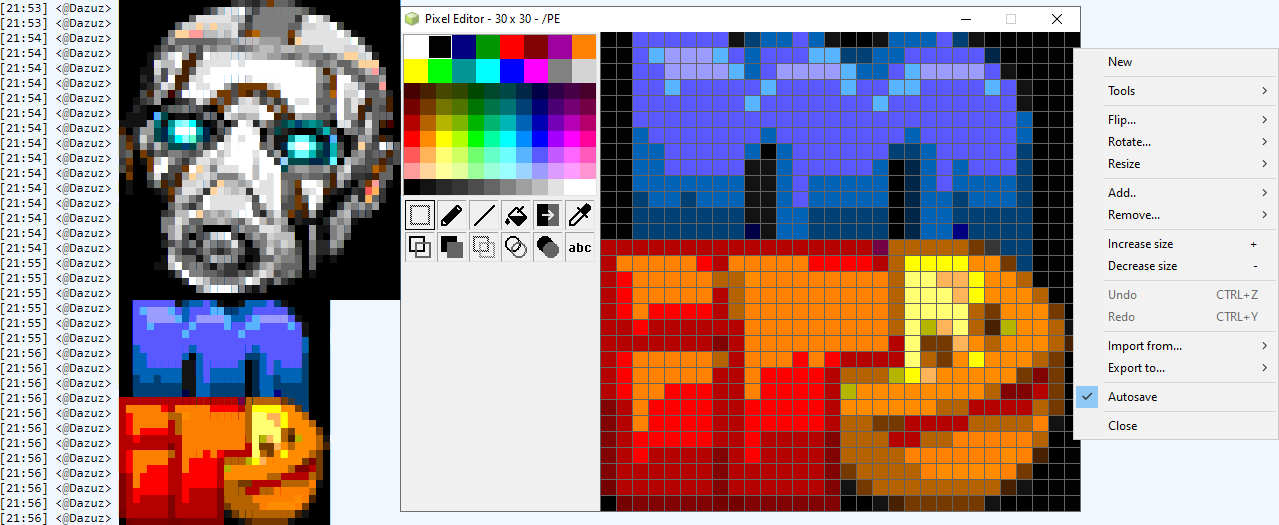Choose the Line drawing tool
This screenshot has height=525, width=1279.
pyautogui.click(x=484, y=215)
